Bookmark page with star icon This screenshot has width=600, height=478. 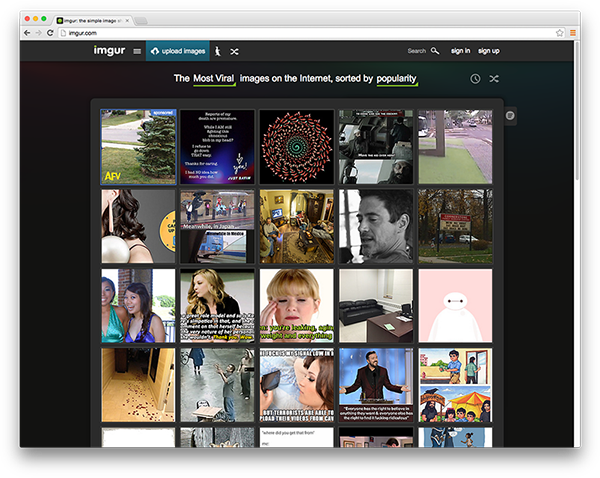pos(559,33)
